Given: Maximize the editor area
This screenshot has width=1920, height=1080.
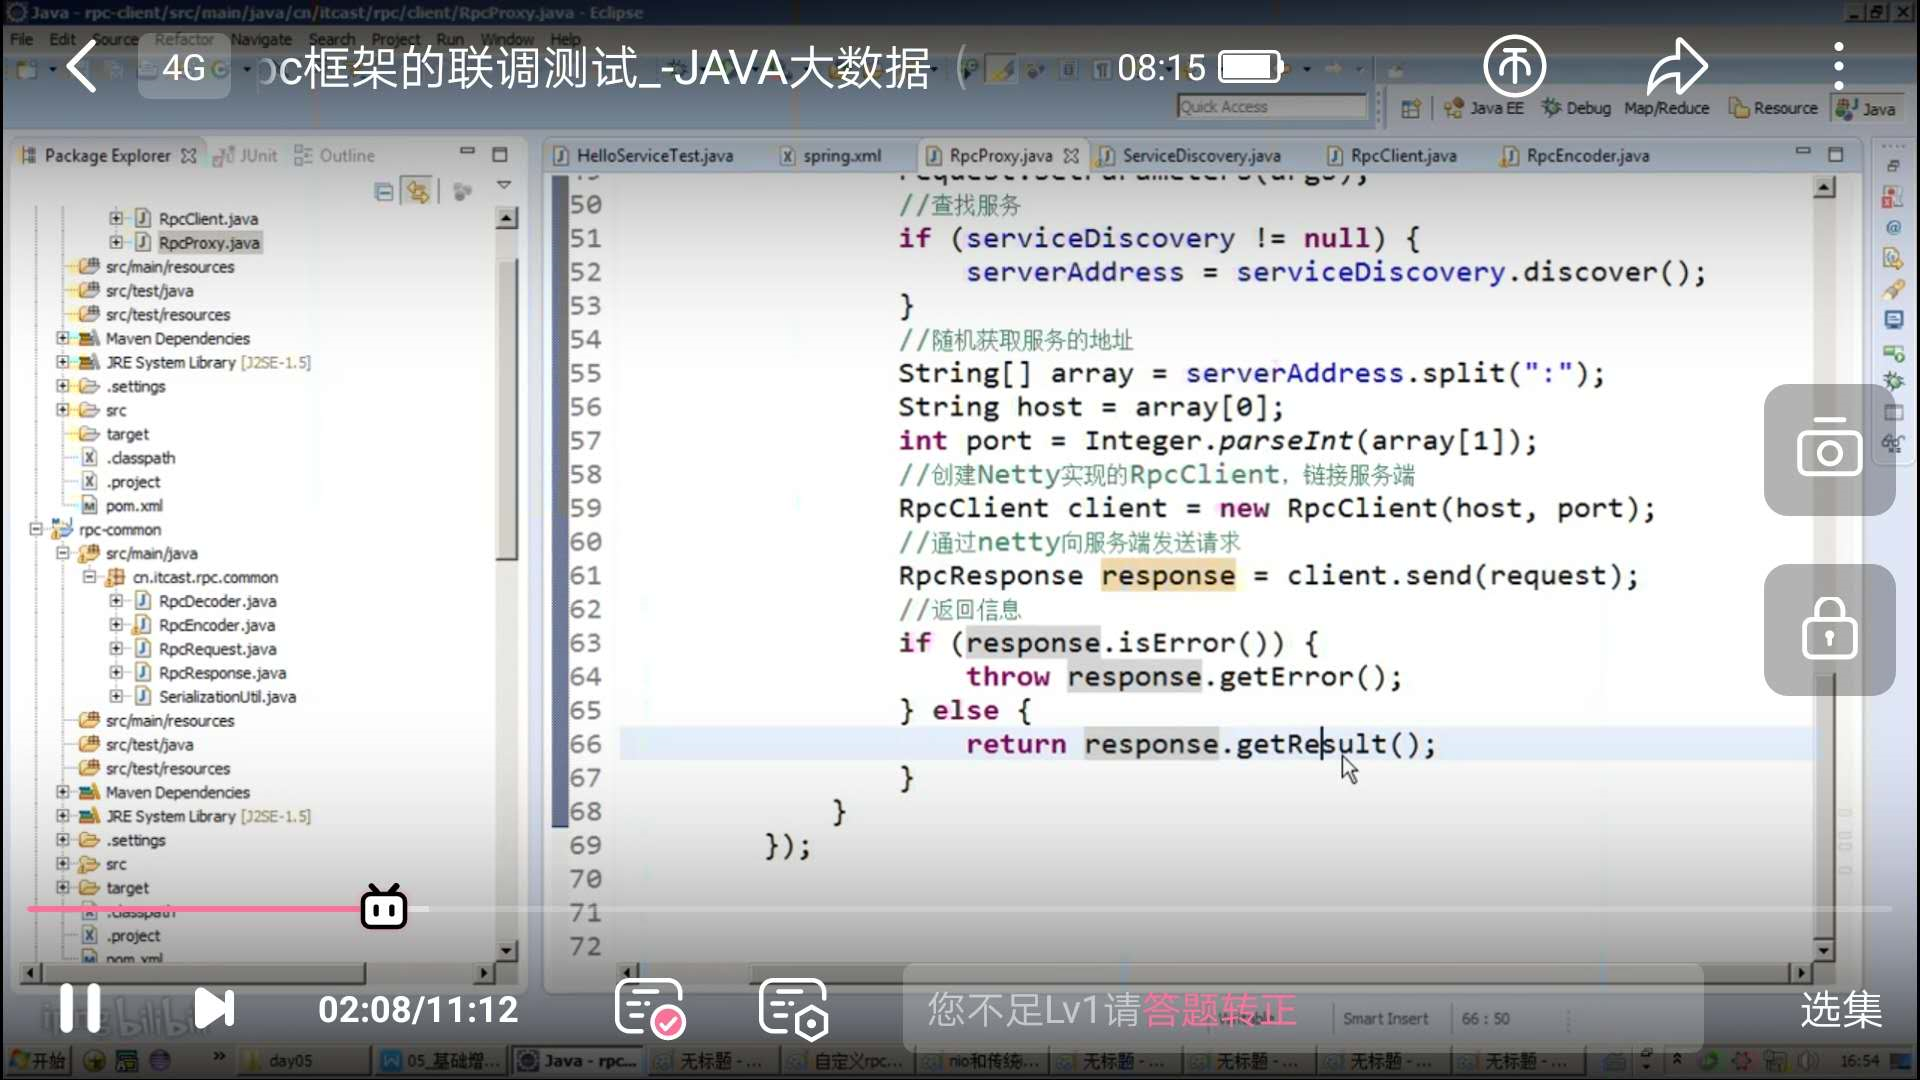Looking at the screenshot, I should pyautogui.click(x=1836, y=155).
